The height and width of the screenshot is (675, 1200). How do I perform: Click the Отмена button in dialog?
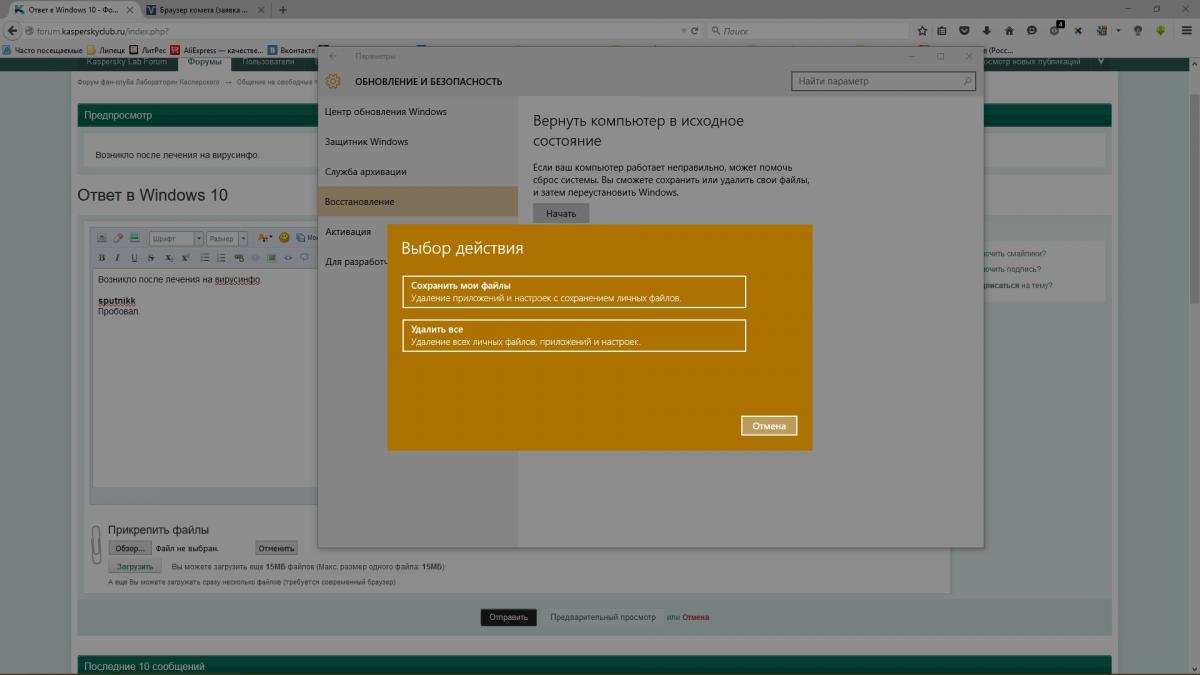769,426
